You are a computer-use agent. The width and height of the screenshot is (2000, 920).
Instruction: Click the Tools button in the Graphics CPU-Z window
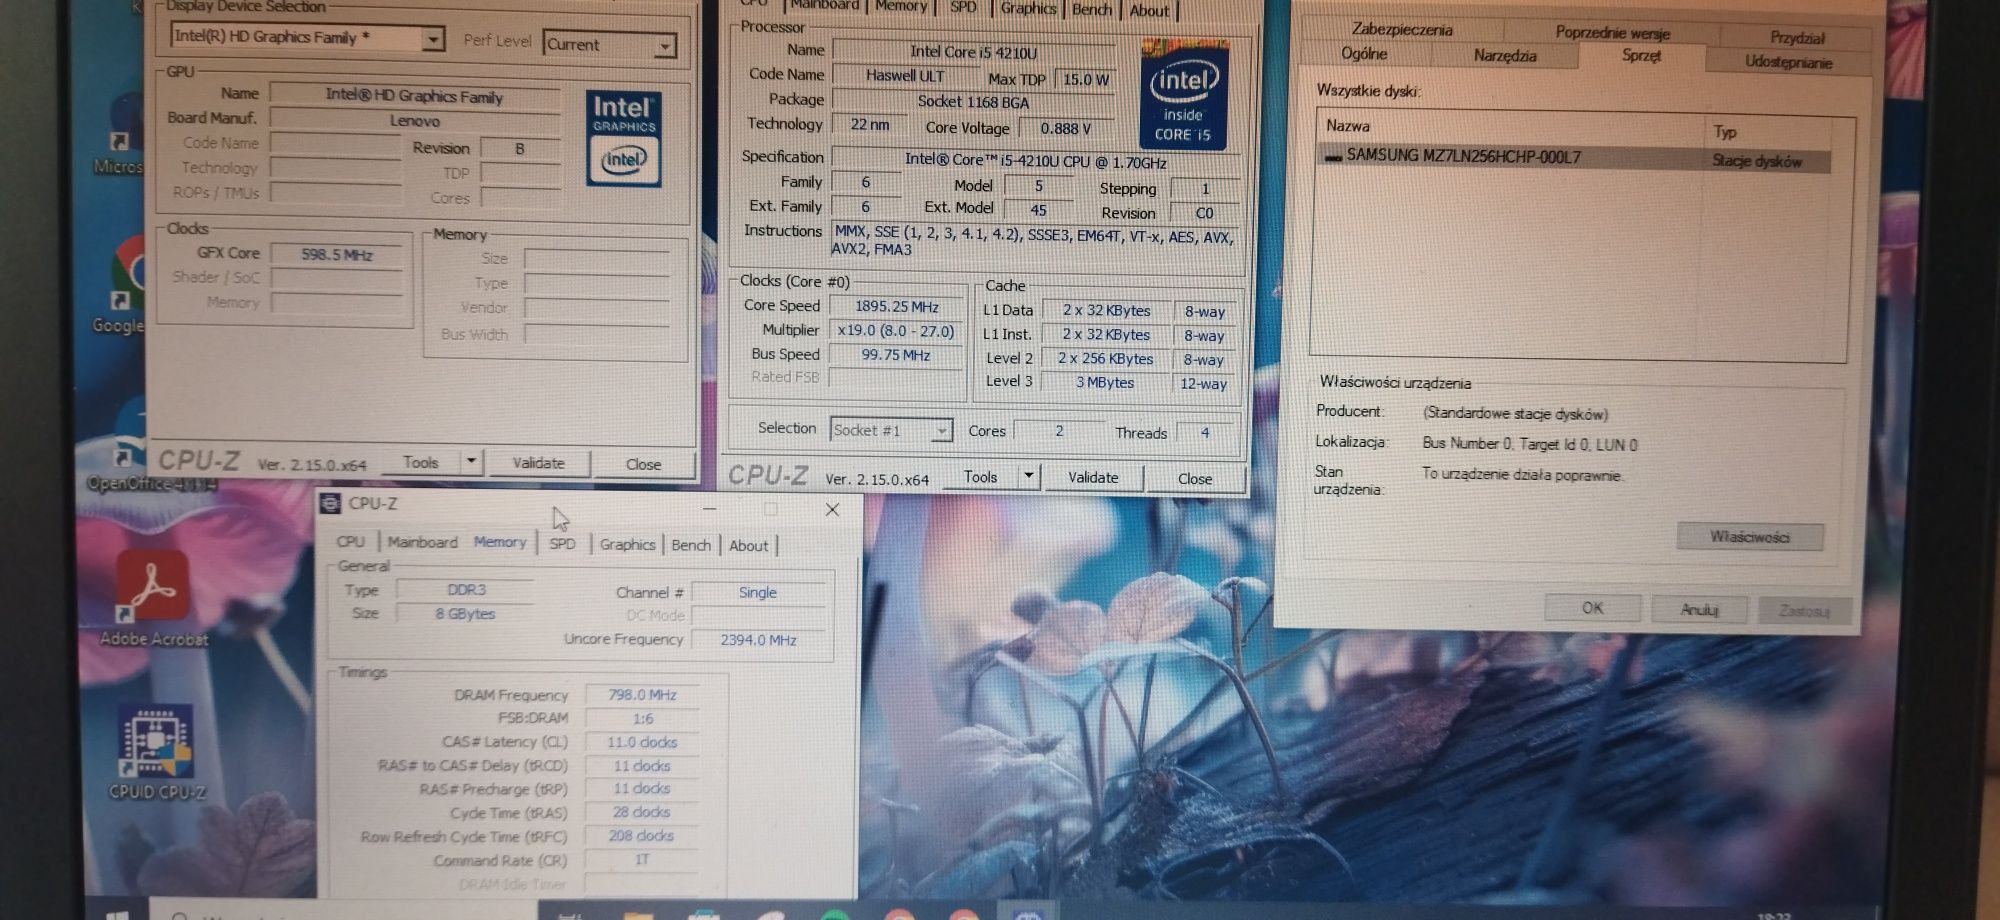click(421, 462)
